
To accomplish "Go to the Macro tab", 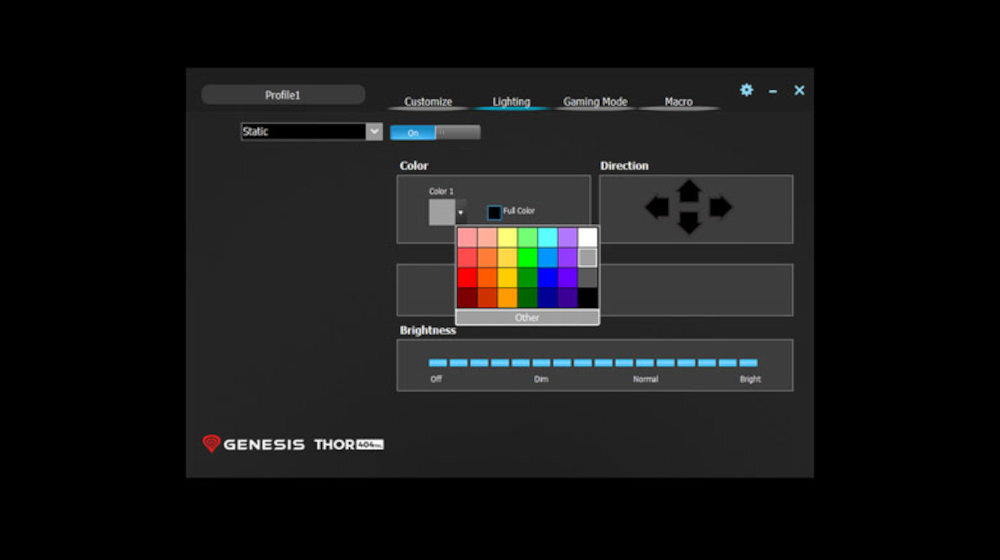I will pos(678,102).
